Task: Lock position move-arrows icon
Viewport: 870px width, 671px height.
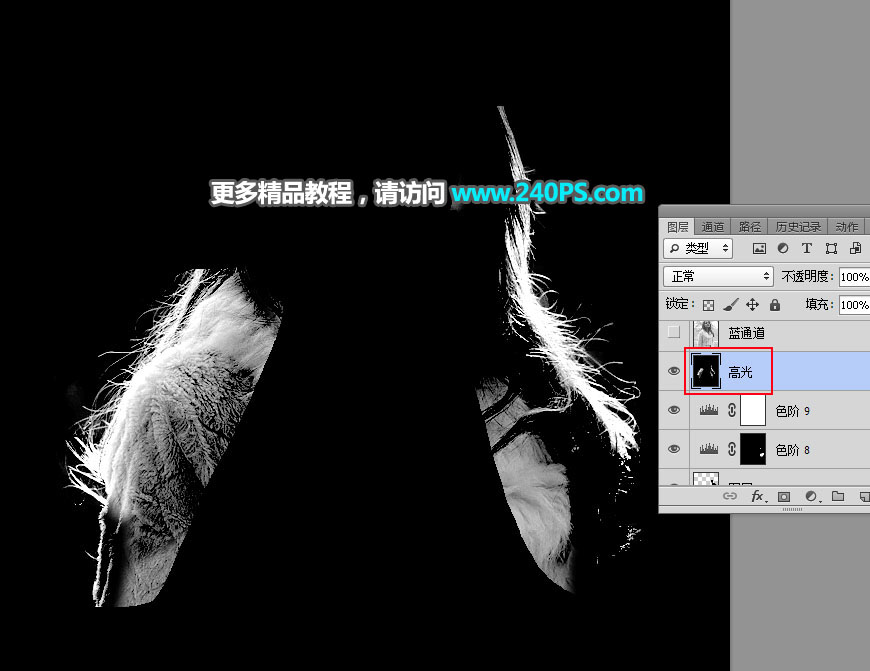Action: click(x=752, y=304)
